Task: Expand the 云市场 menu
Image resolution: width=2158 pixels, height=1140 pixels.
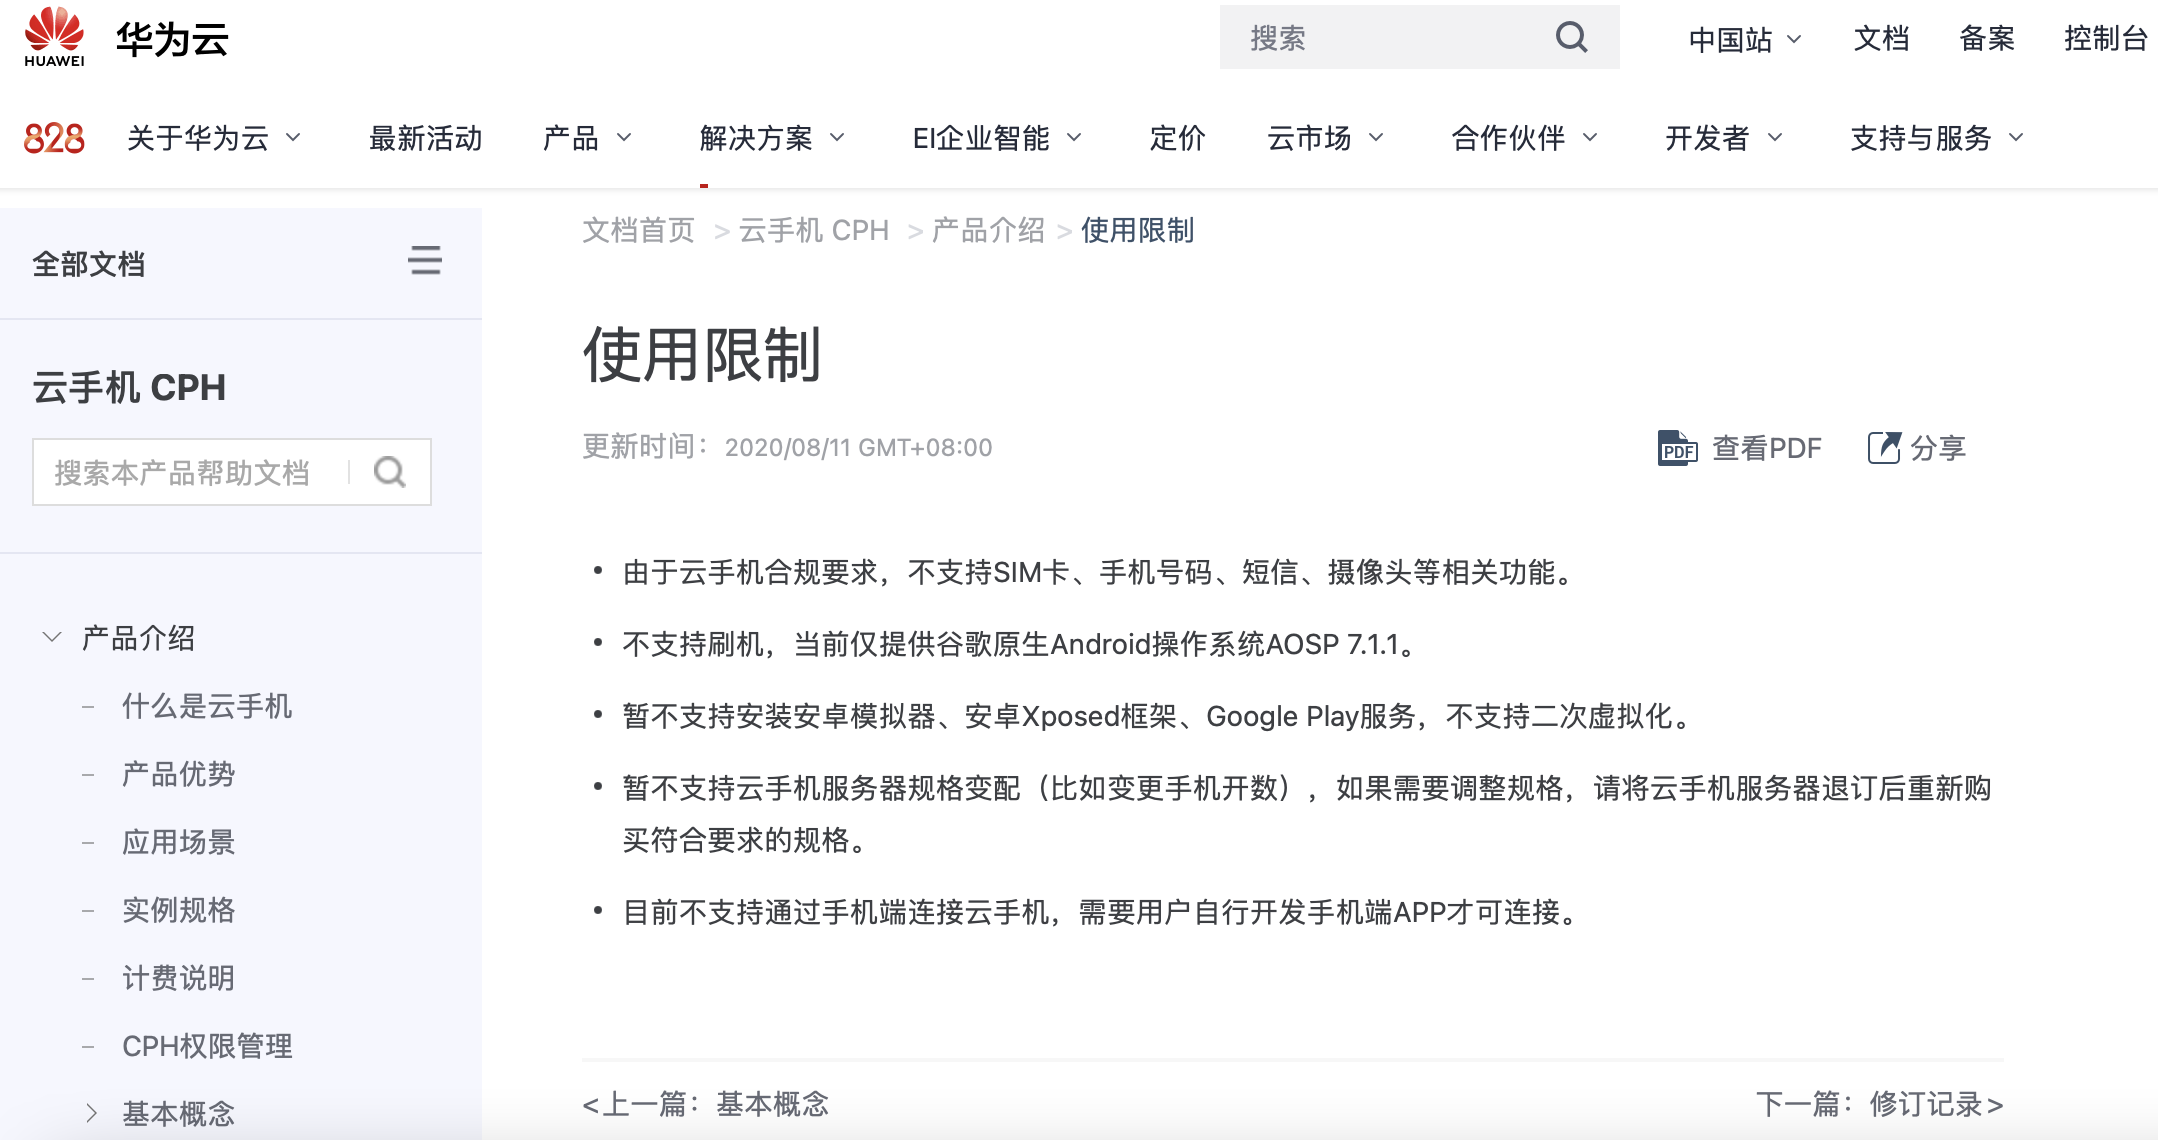Action: 1325,138
